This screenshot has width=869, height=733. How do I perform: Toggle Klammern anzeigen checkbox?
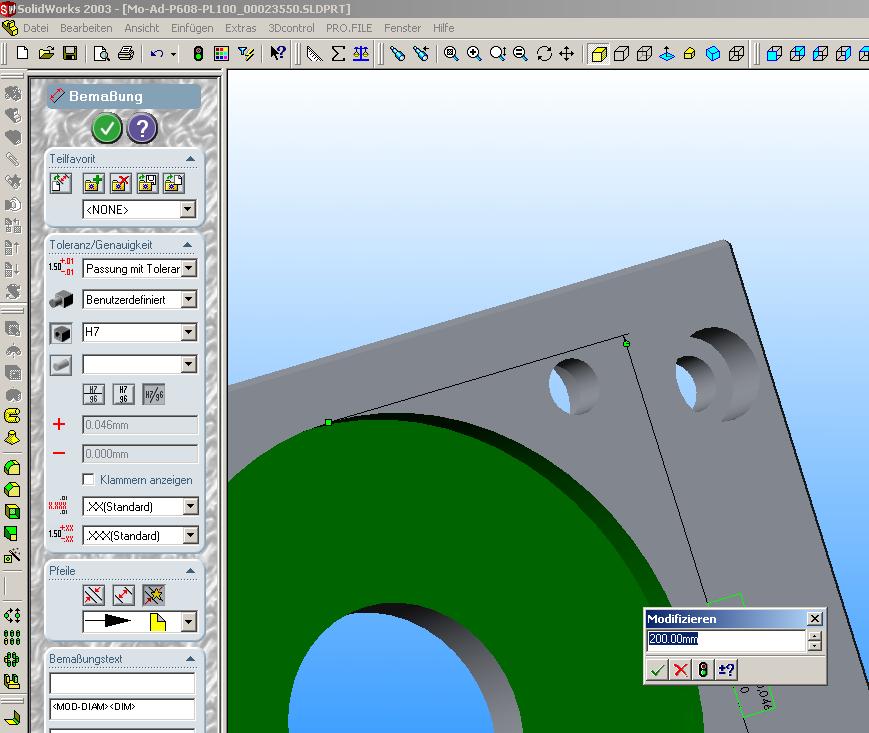coord(88,479)
